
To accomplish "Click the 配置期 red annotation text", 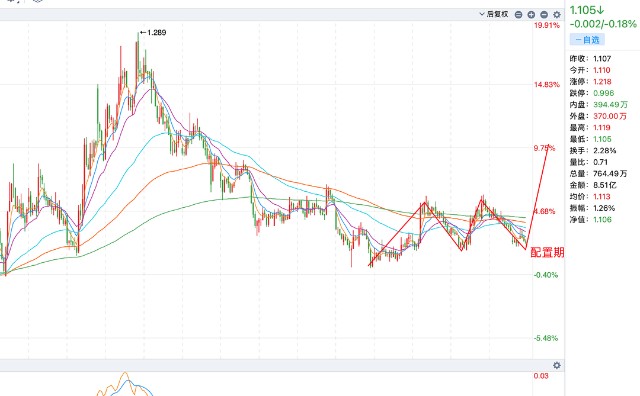I will [x=547, y=252].
